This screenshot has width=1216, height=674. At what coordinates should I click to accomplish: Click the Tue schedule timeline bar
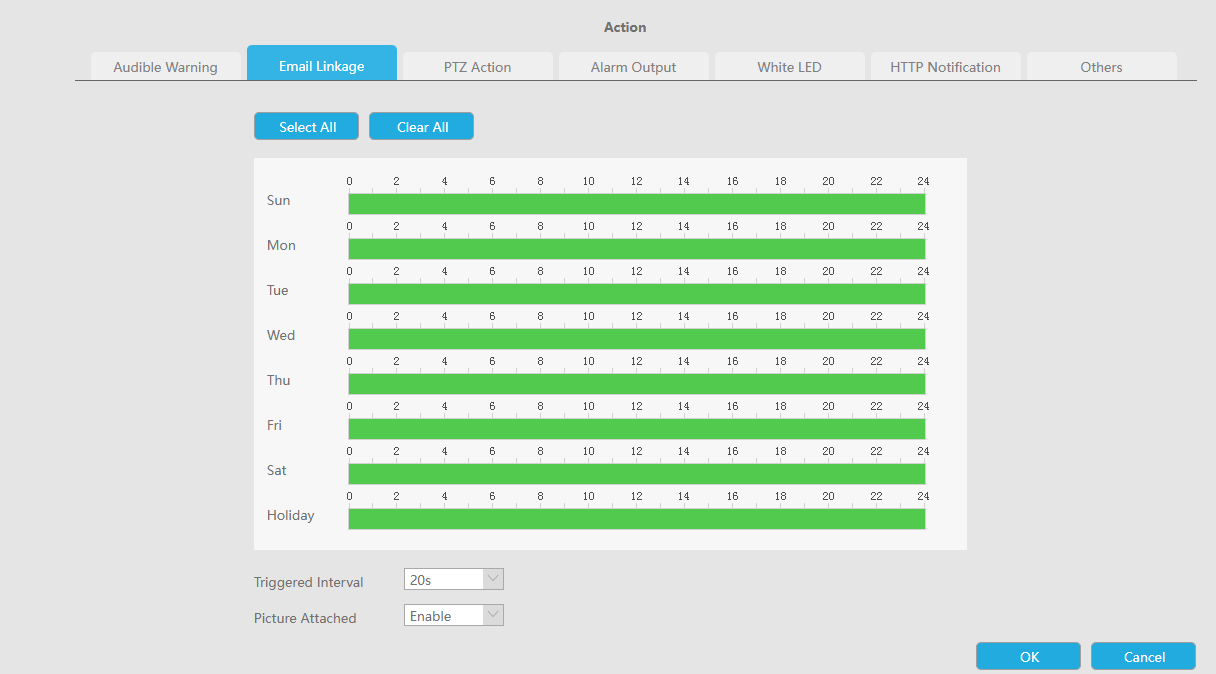pyautogui.click(x=637, y=294)
